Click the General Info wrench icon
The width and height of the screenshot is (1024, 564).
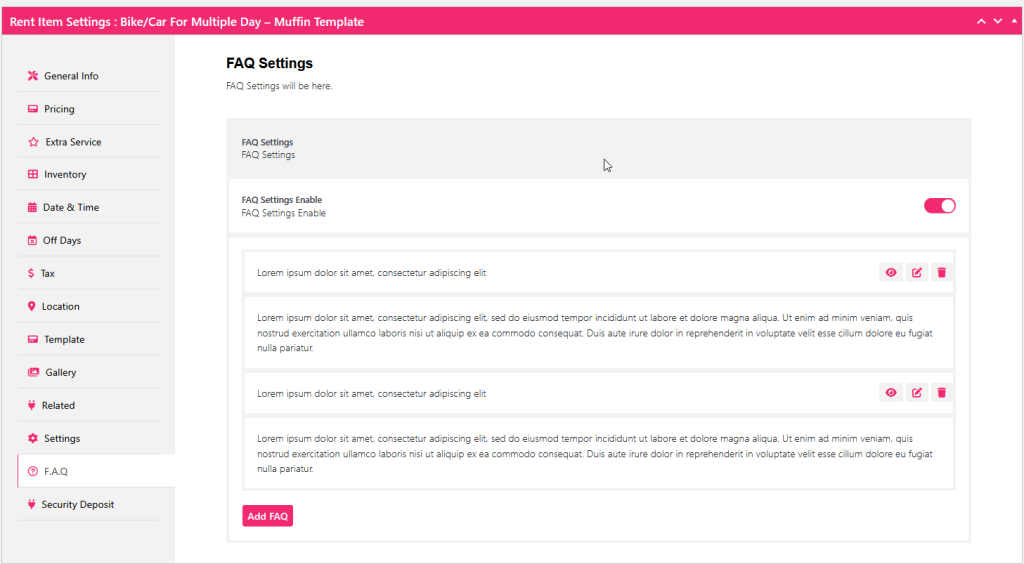point(33,76)
